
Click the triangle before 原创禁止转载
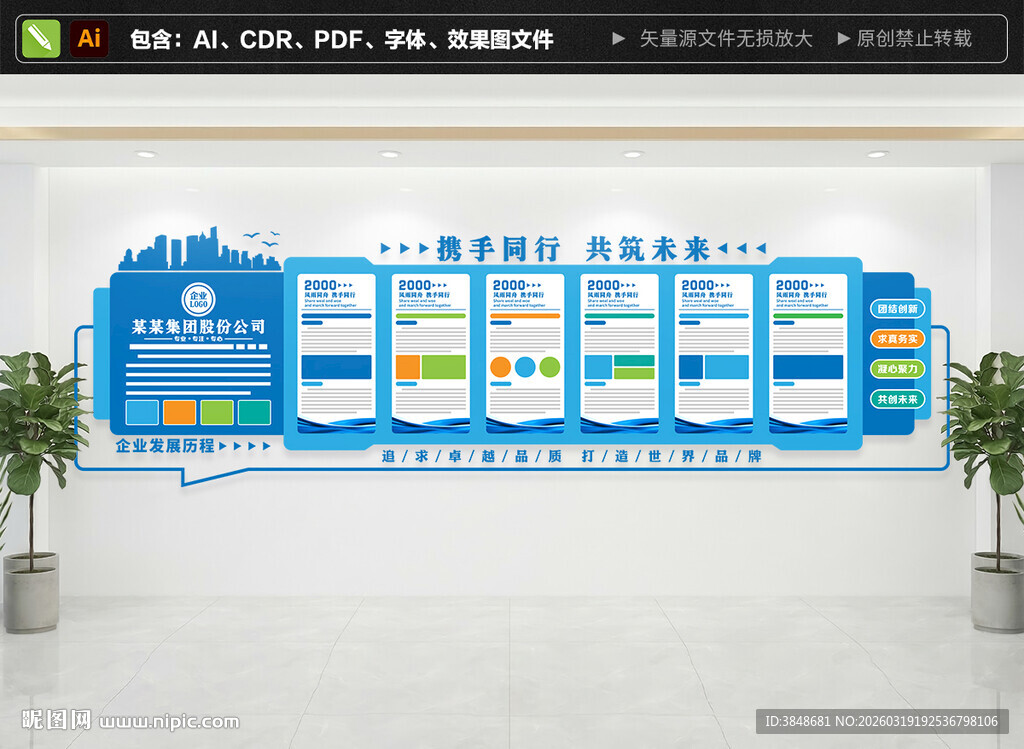[844, 39]
